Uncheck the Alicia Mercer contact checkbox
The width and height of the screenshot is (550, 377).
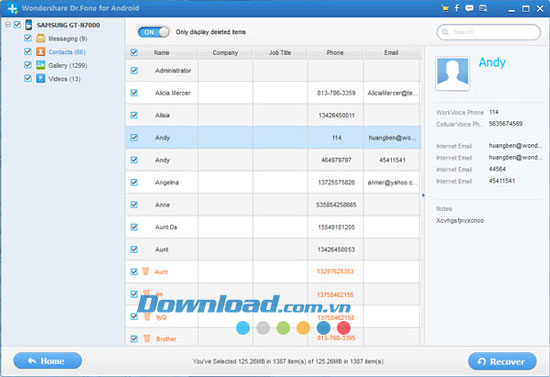(x=134, y=93)
